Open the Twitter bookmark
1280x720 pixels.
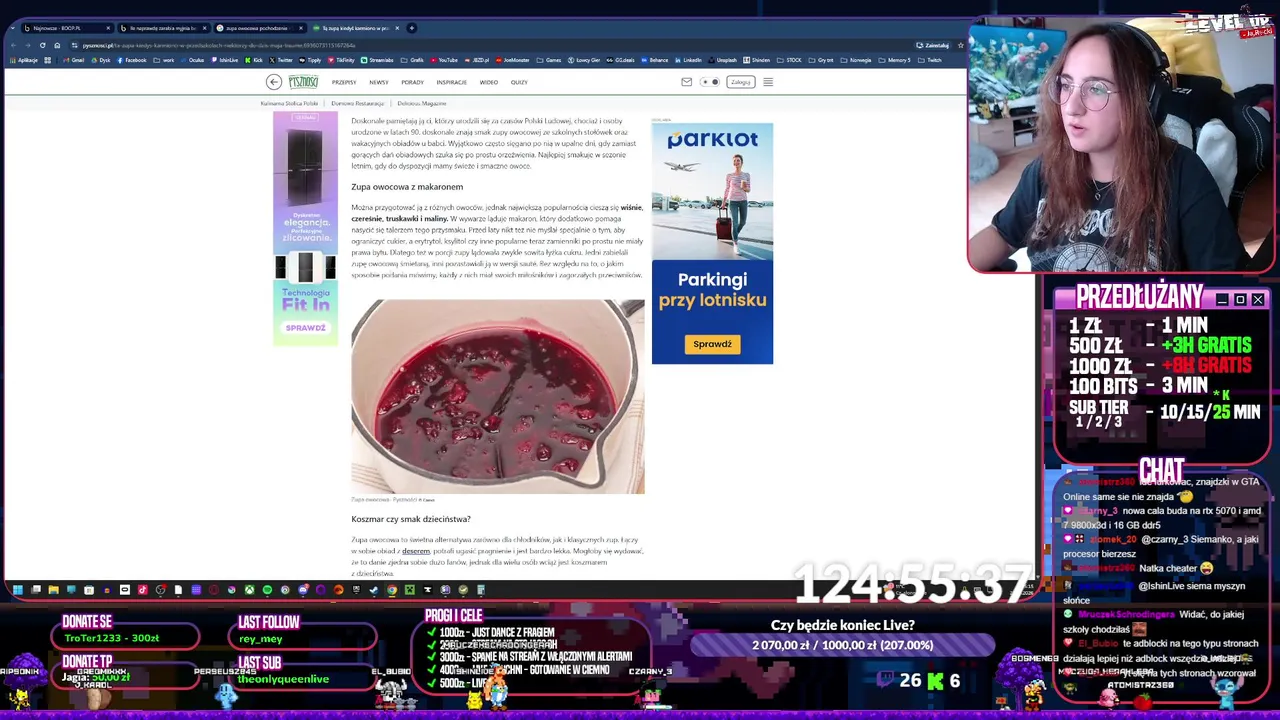(280, 60)
